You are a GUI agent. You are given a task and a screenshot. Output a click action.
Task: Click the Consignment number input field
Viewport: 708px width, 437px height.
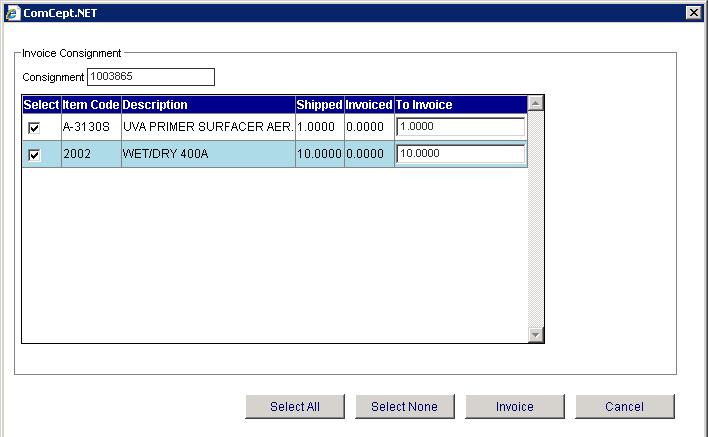(151, 77)
